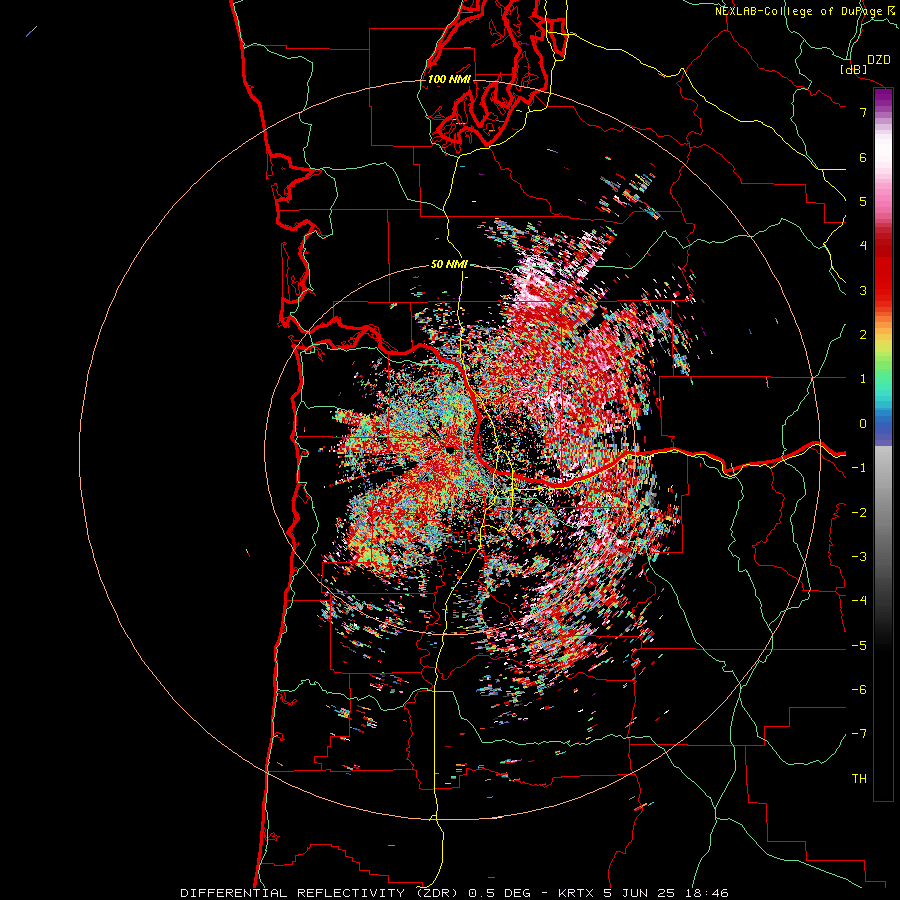This screenshot has height=900, width=900.
Task: Click the -5 value on the scale
Action: tap(859, 645)
